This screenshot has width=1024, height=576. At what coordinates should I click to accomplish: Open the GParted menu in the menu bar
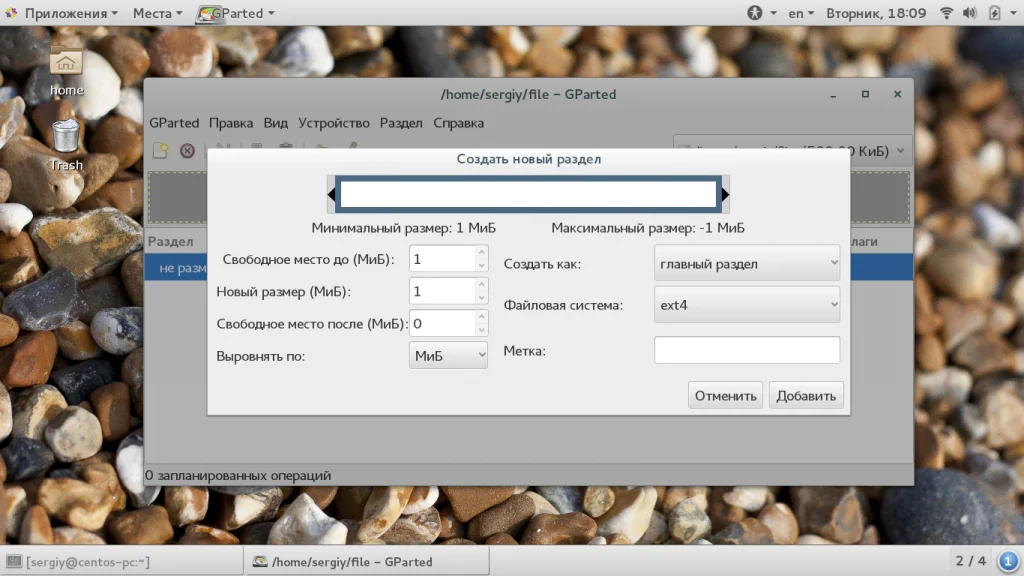click(174, 123)
